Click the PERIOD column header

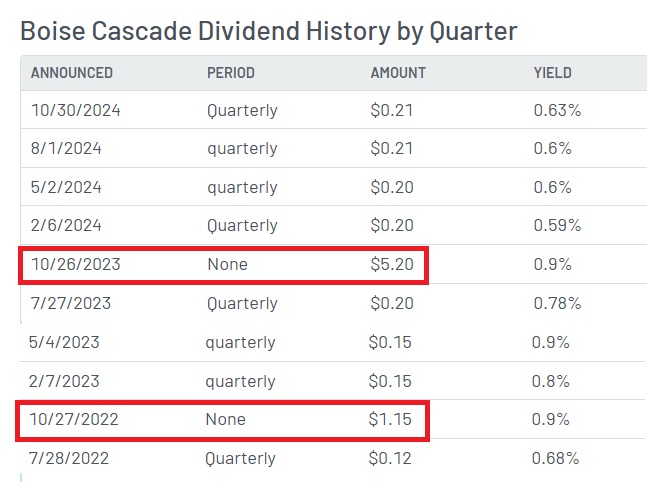click(x=231, y=73)
